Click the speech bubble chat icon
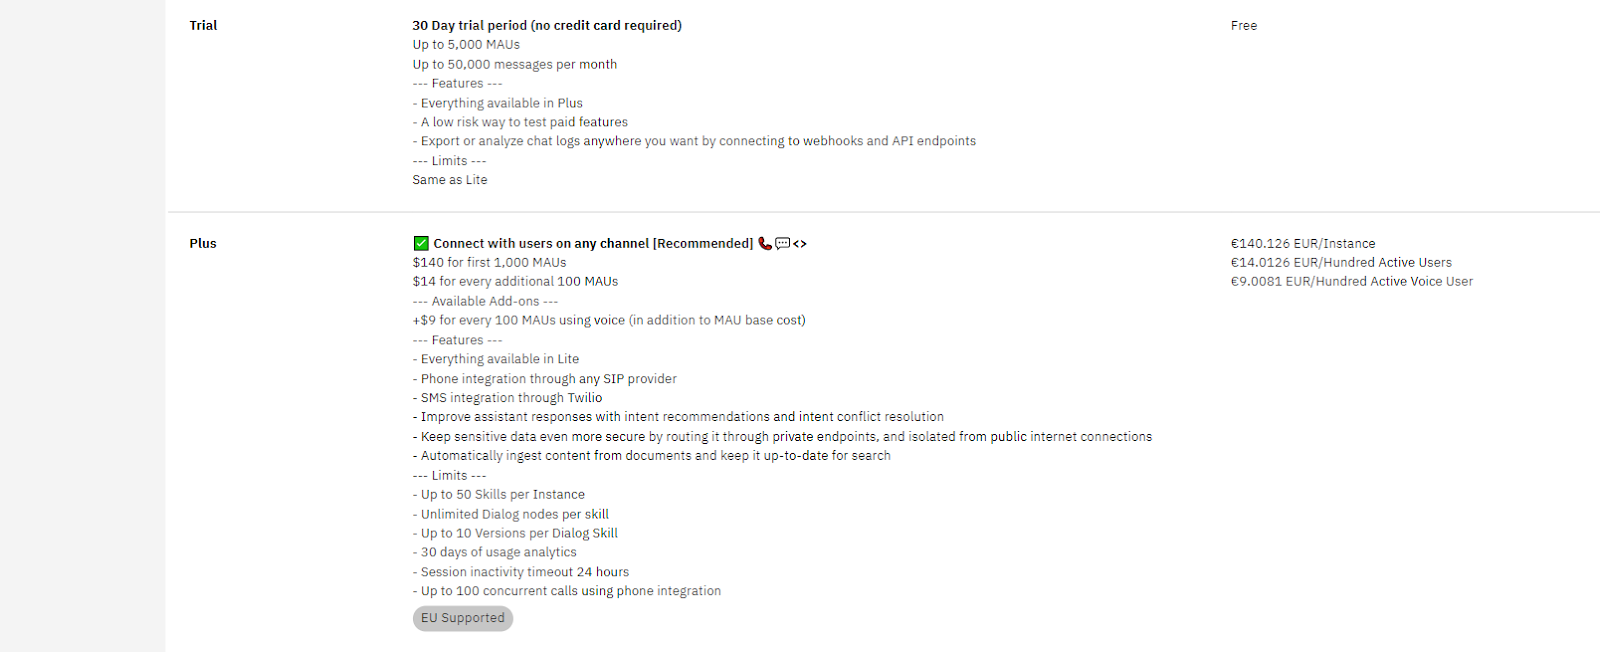Image resolution: width=1600 pixels, height=652 pixels. 782,243
